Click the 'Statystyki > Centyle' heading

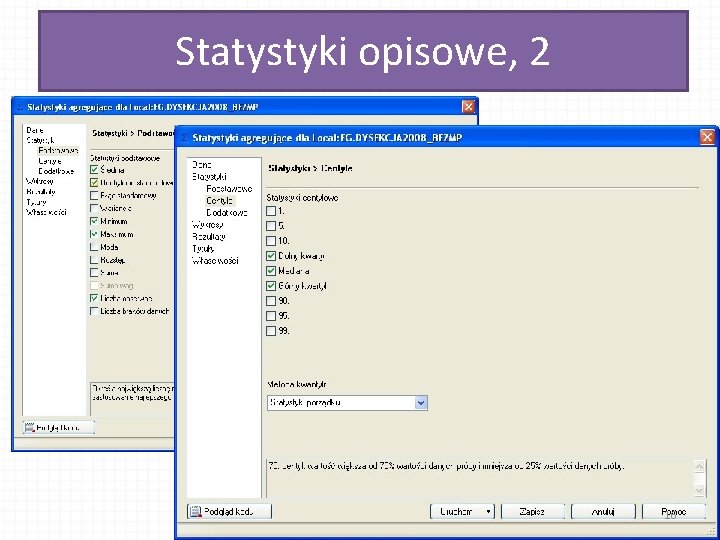tap(310, 168)
